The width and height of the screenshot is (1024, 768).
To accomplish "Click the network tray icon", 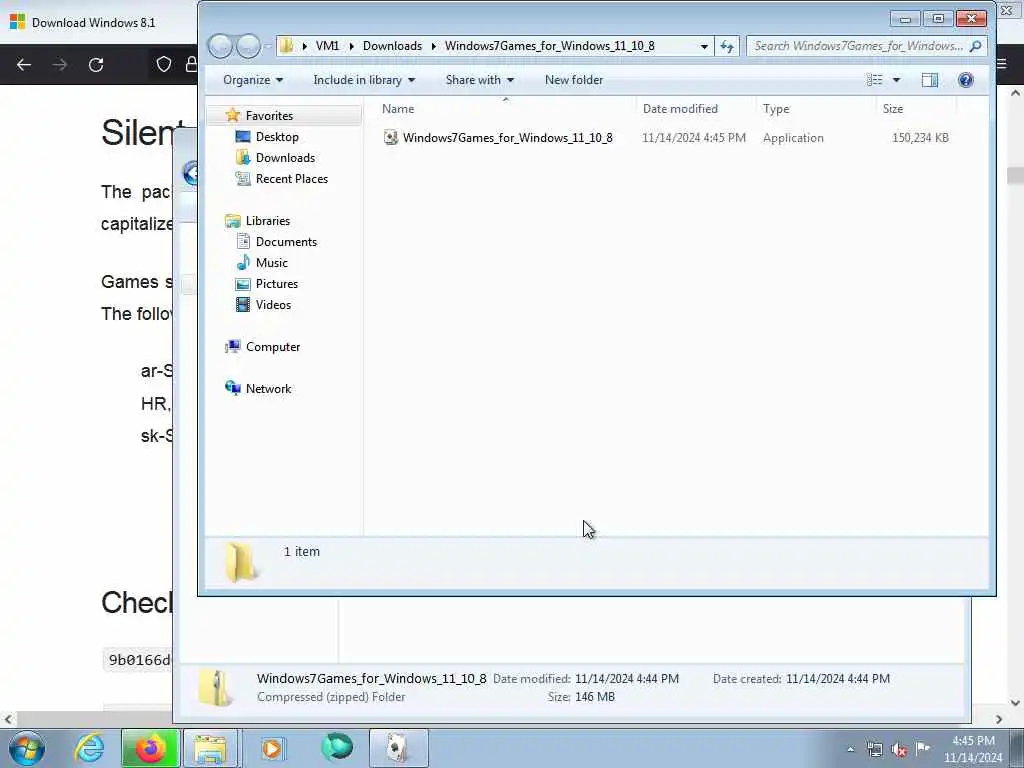I will [875, 750].
